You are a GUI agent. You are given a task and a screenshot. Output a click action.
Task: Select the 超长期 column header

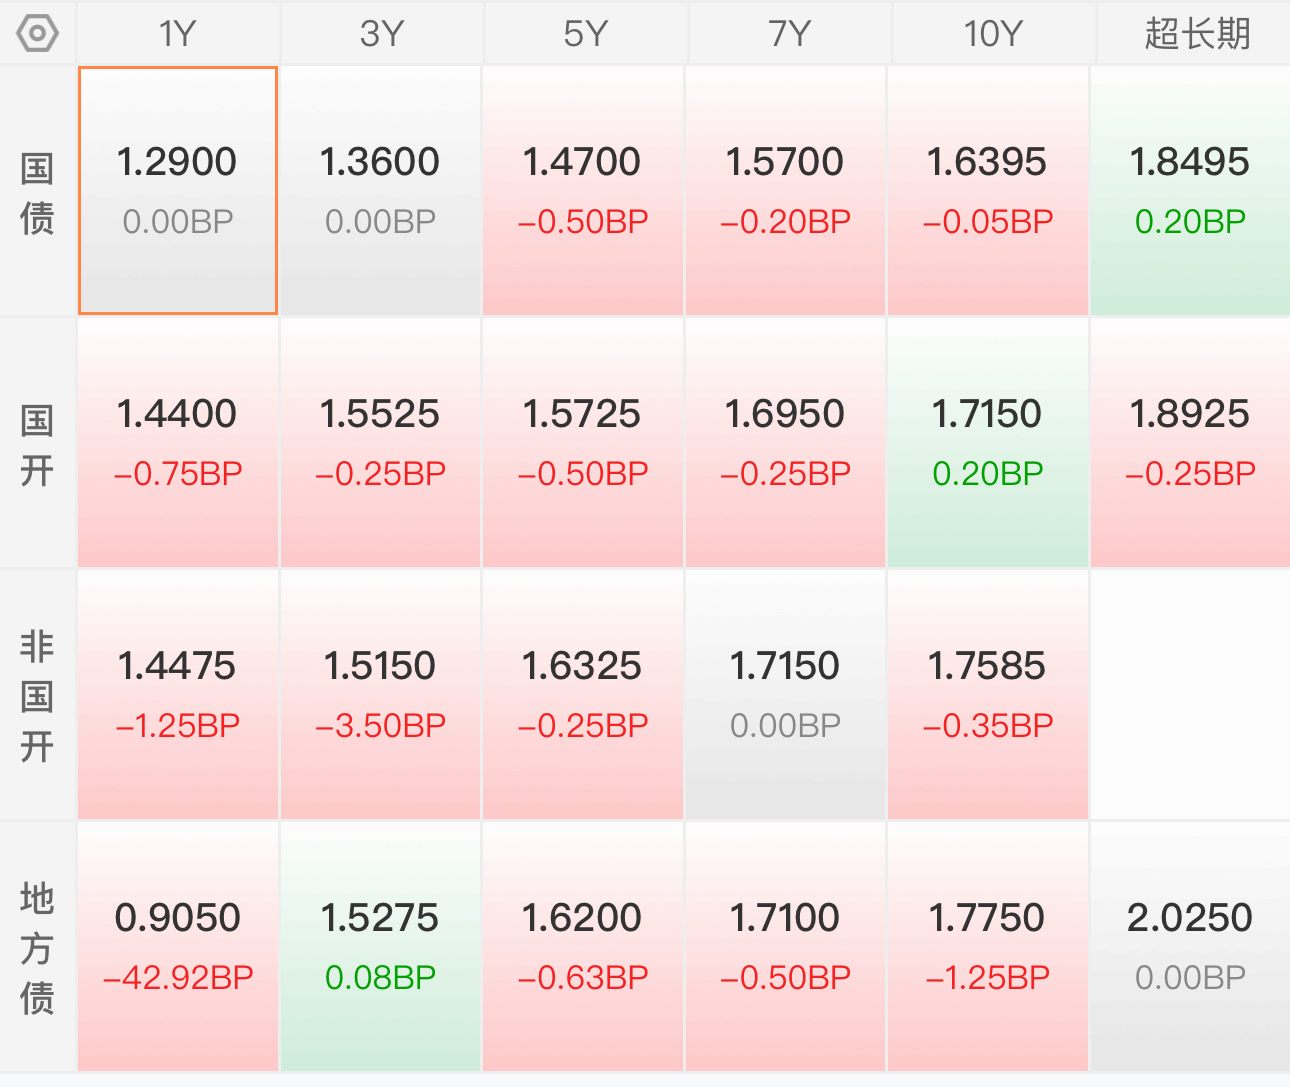pos(1196,34)
